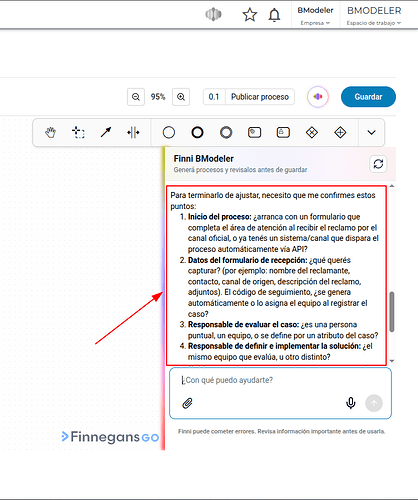Choose the space tool icon

133,133
